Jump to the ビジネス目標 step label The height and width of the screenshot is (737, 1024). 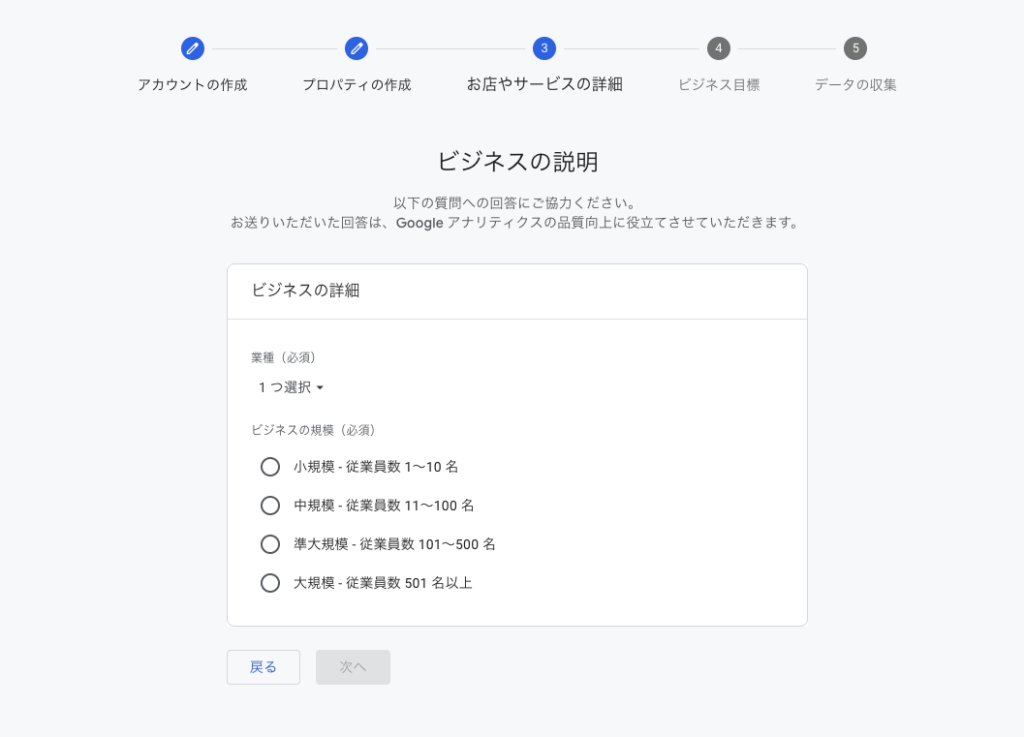point(718,85)
